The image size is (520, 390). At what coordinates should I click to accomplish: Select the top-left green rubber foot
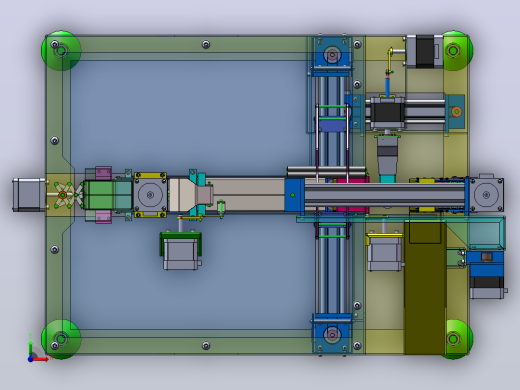click(61, 51)
